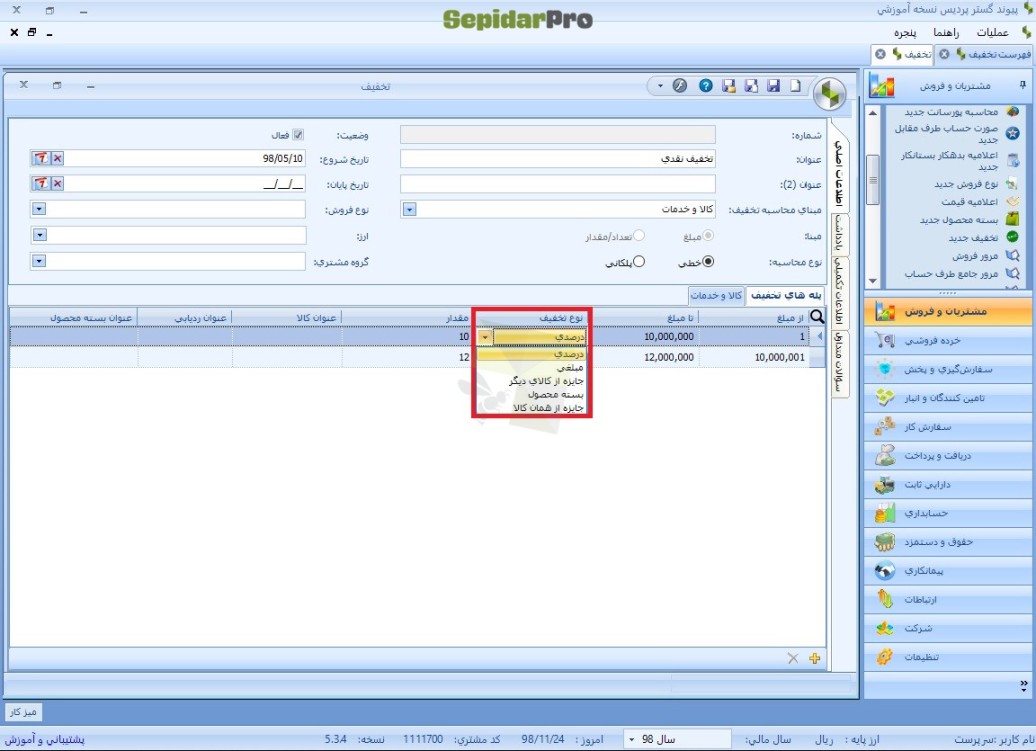Select پلکانی calculation type radio button
The height and width of the screenshot is (751, 1036).
[x=639, y=262]
